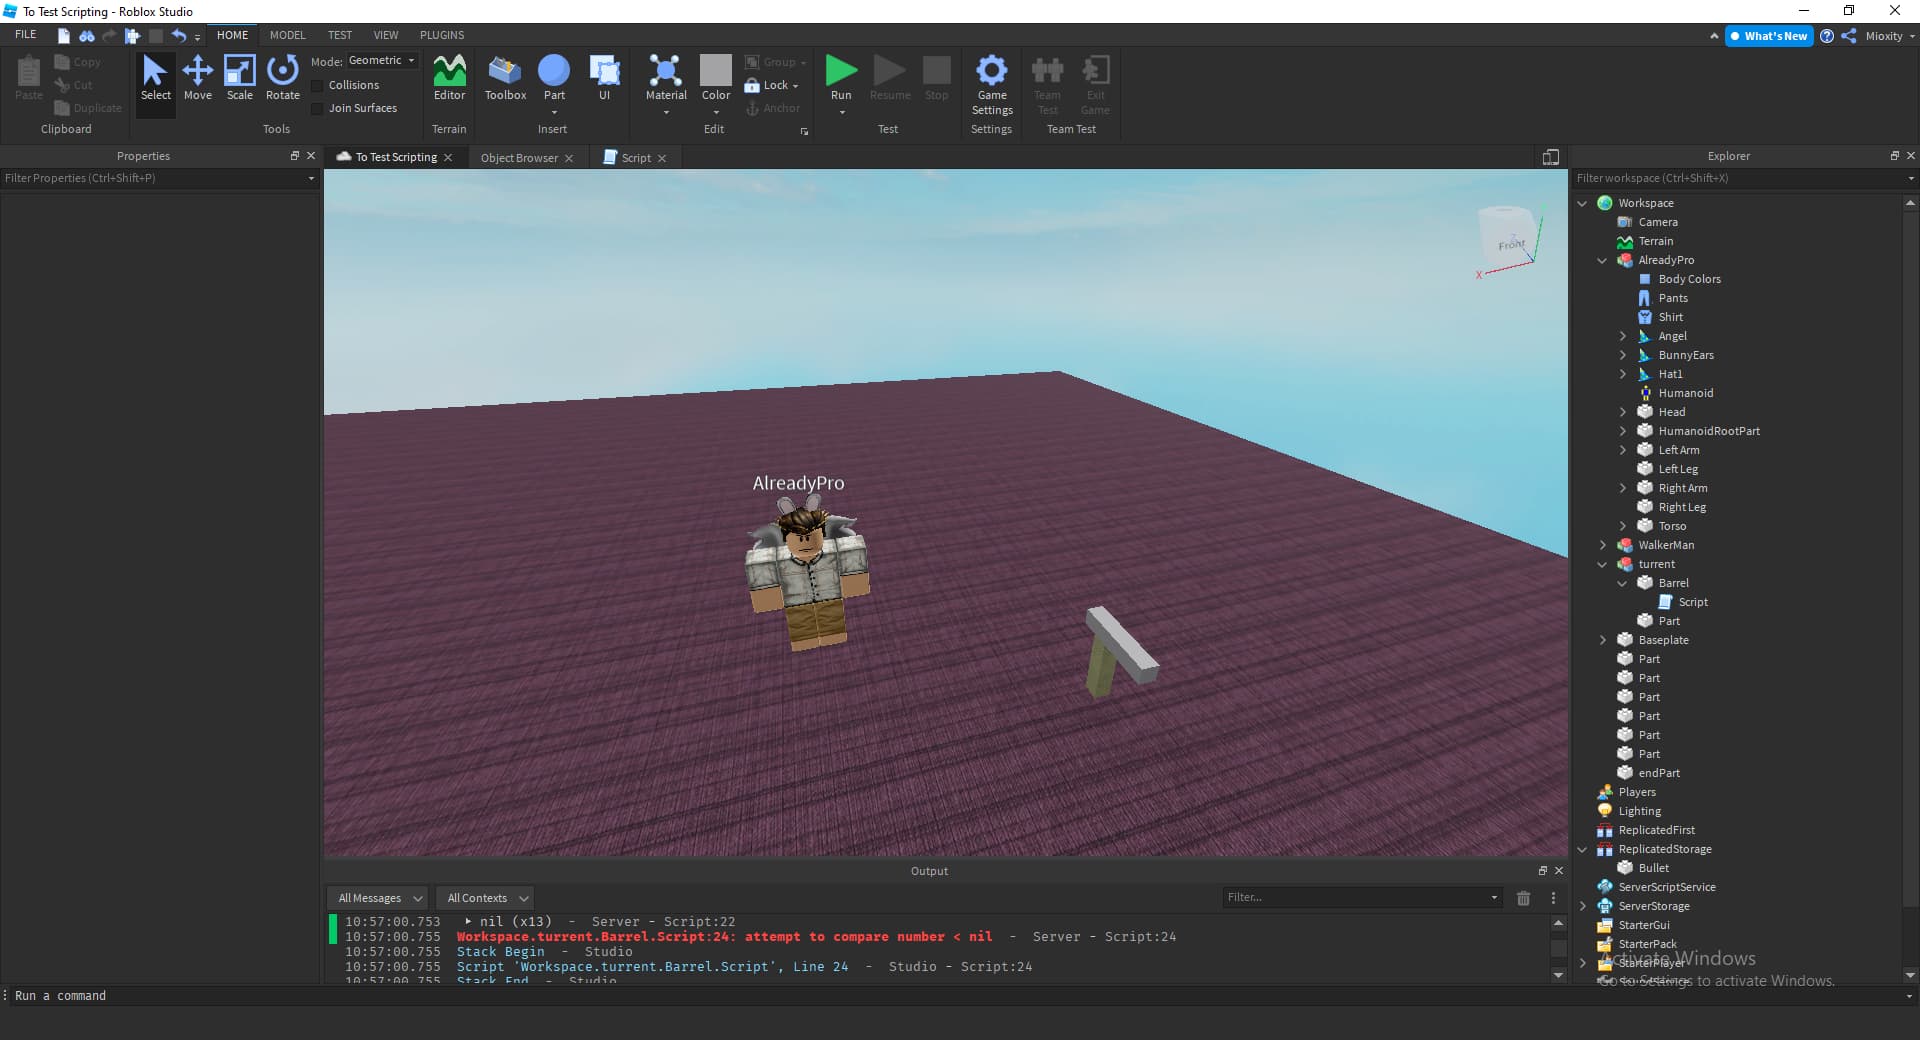Click the view orientation cube
1920x1040 pixels.
click(1508, 236)
